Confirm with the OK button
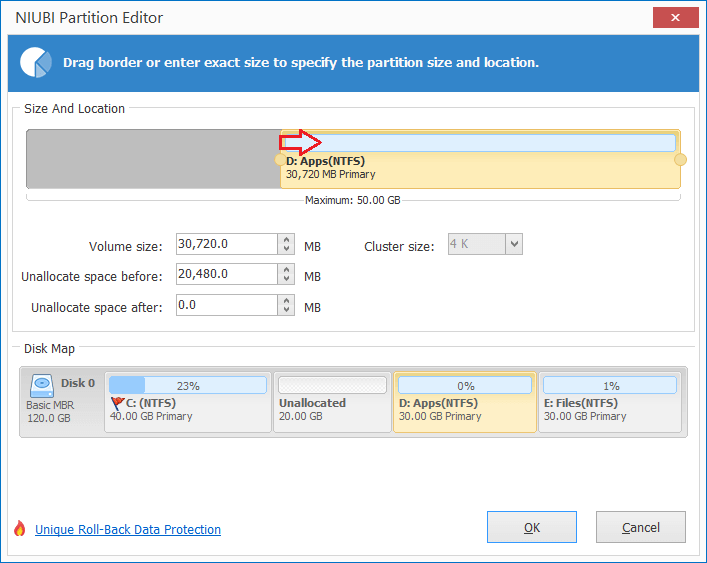Image resolution: width=707 pixels, height=563 pixels. coord(532,527)
